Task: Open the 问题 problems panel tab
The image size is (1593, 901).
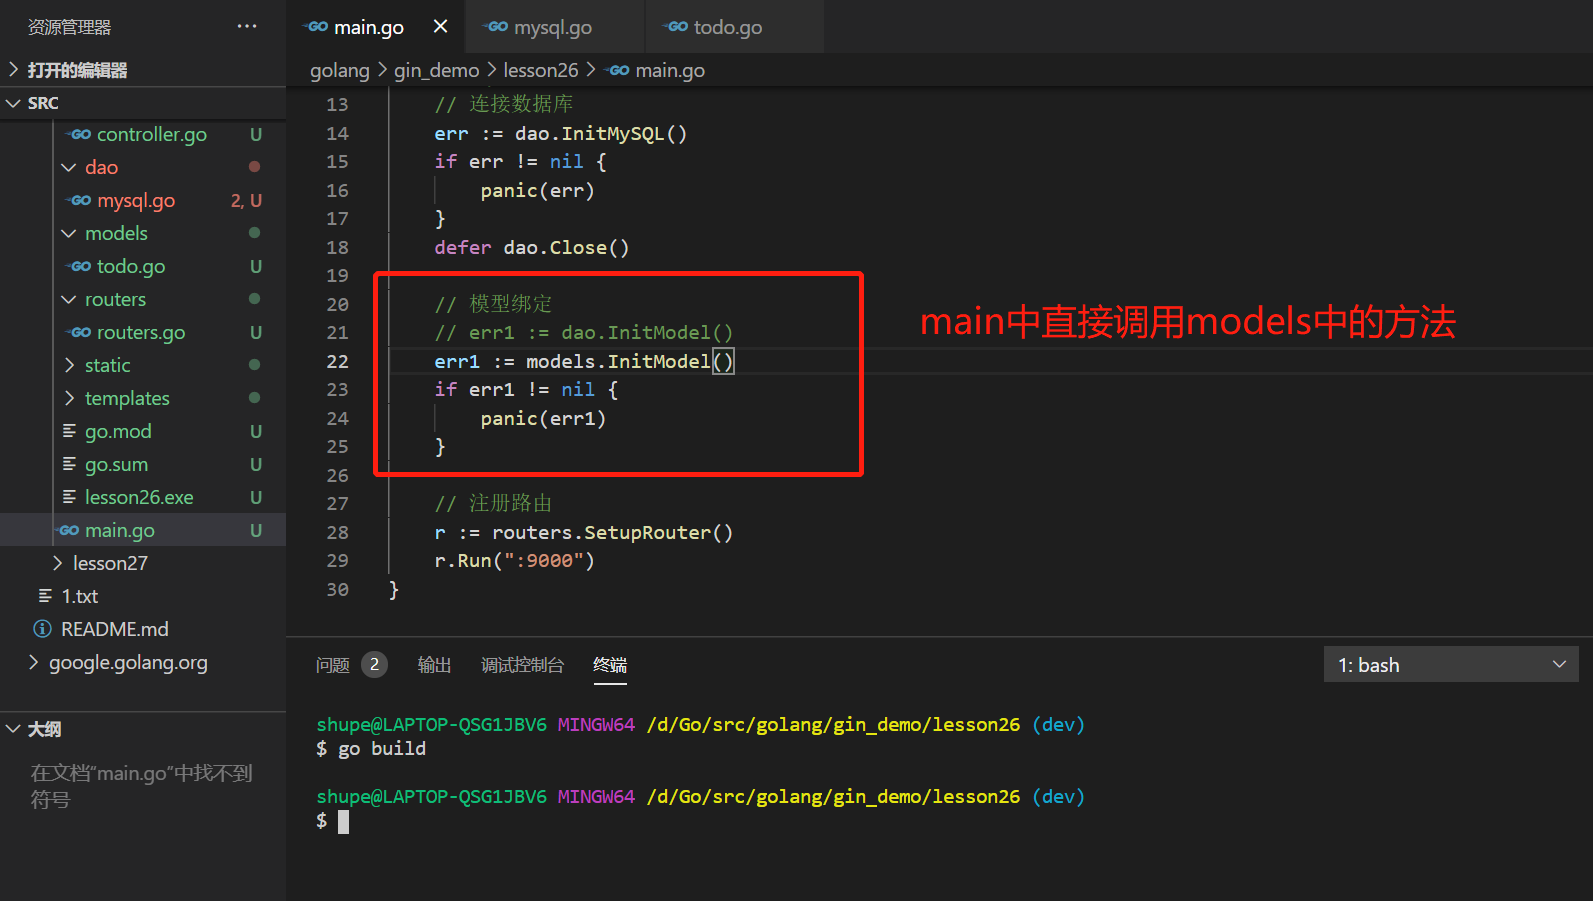Action: (x=333, y=665)
